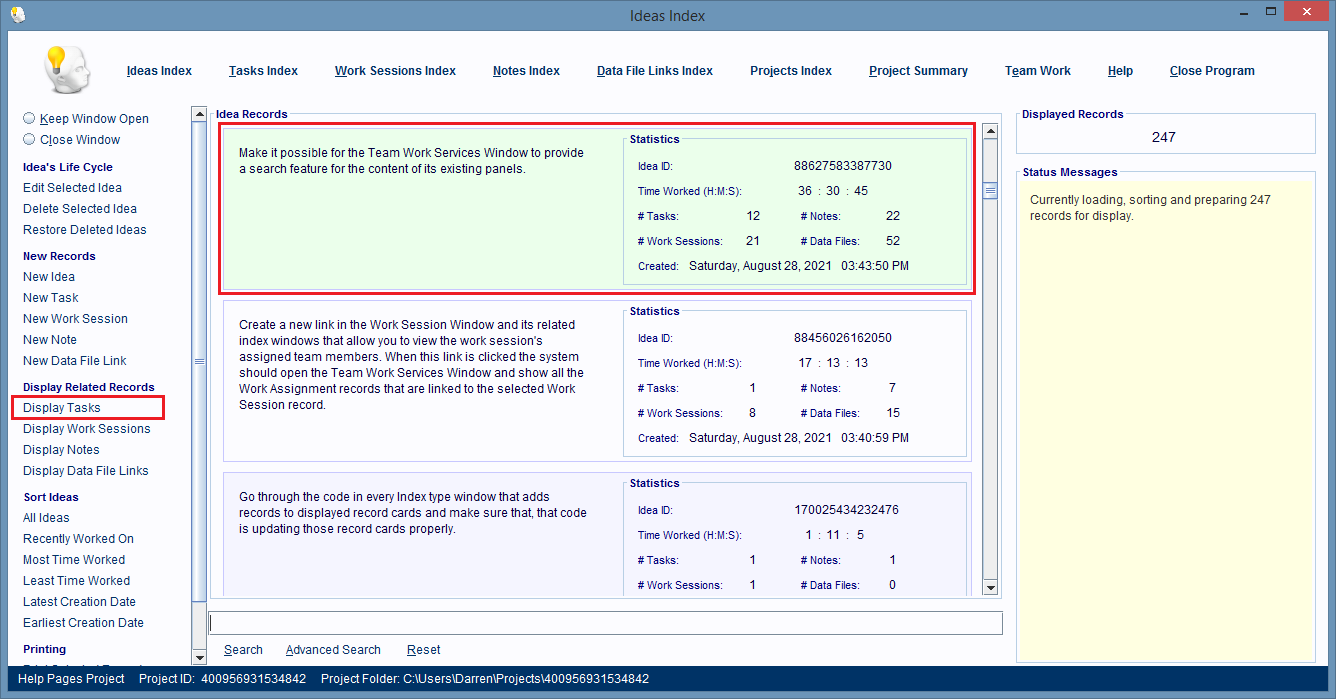Sort ideas by Most Time Worked
Viewport: 1336px width, 699px height.
[74, 560]
